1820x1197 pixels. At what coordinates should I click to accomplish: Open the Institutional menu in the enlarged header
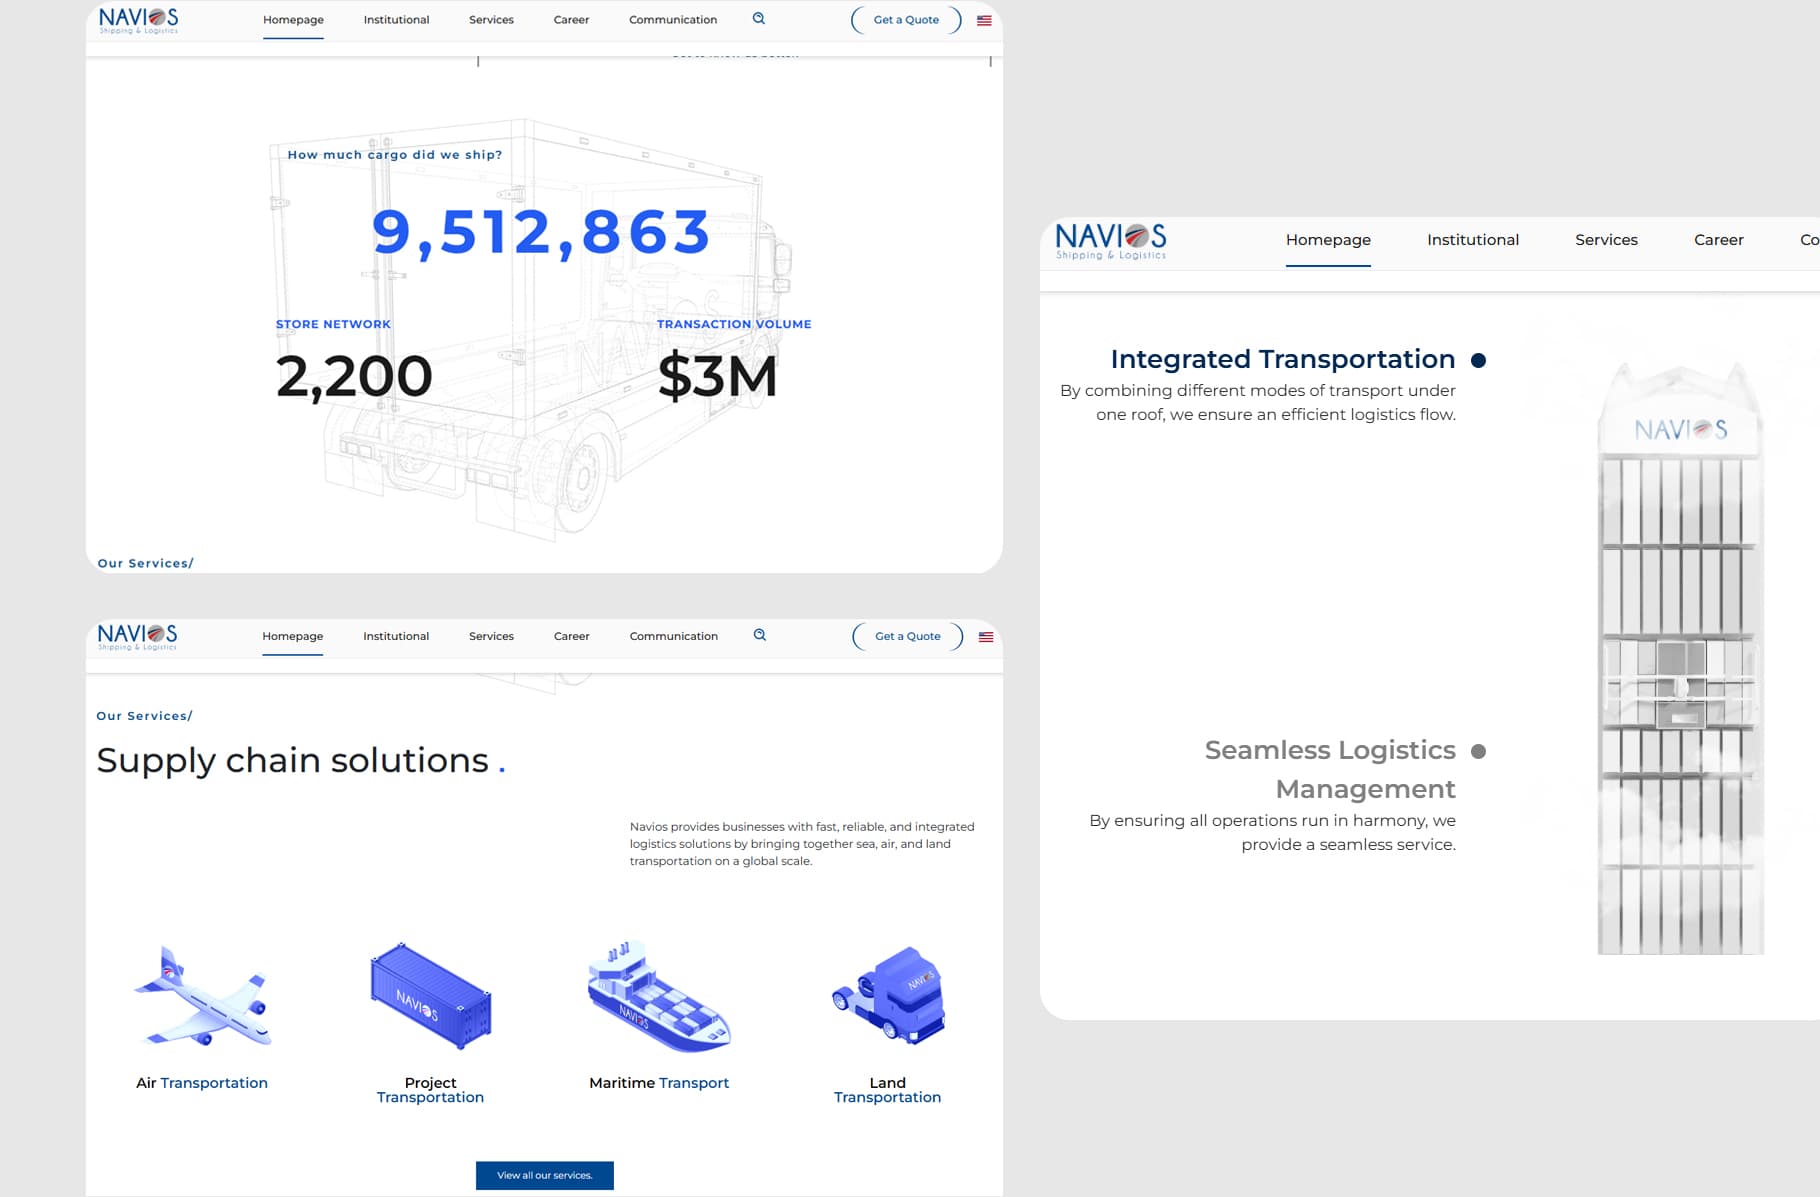(1472, 240)
